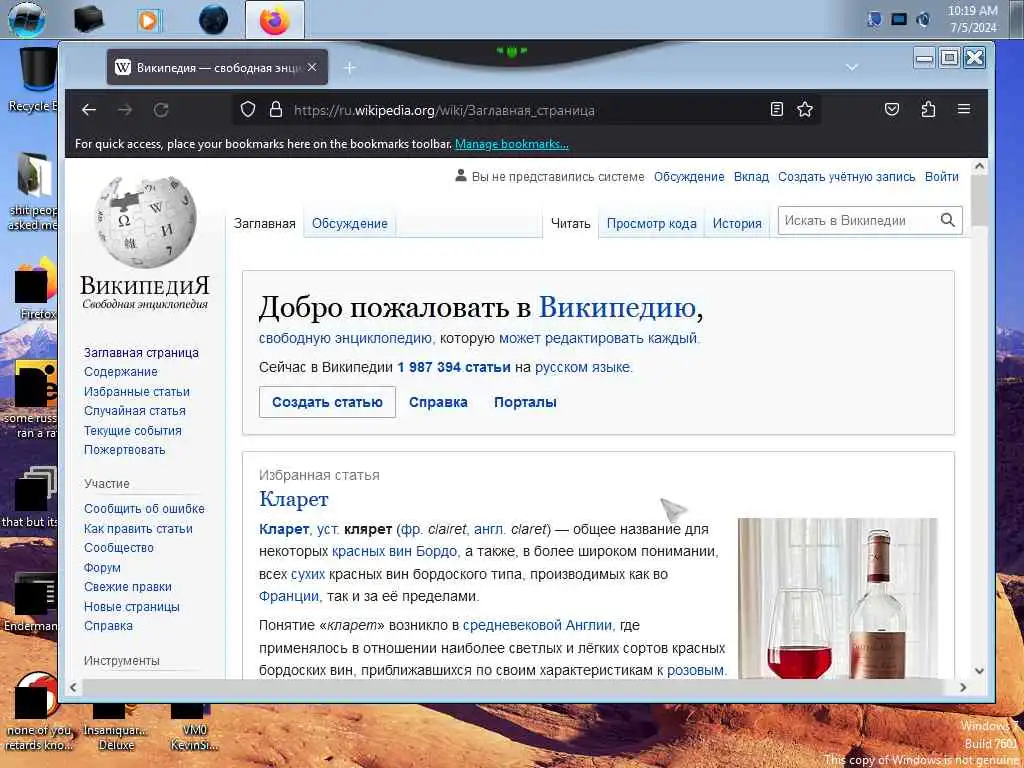1024x768 pixels.
Task: Toggle reader view icon in address bar
Action: 776,109
